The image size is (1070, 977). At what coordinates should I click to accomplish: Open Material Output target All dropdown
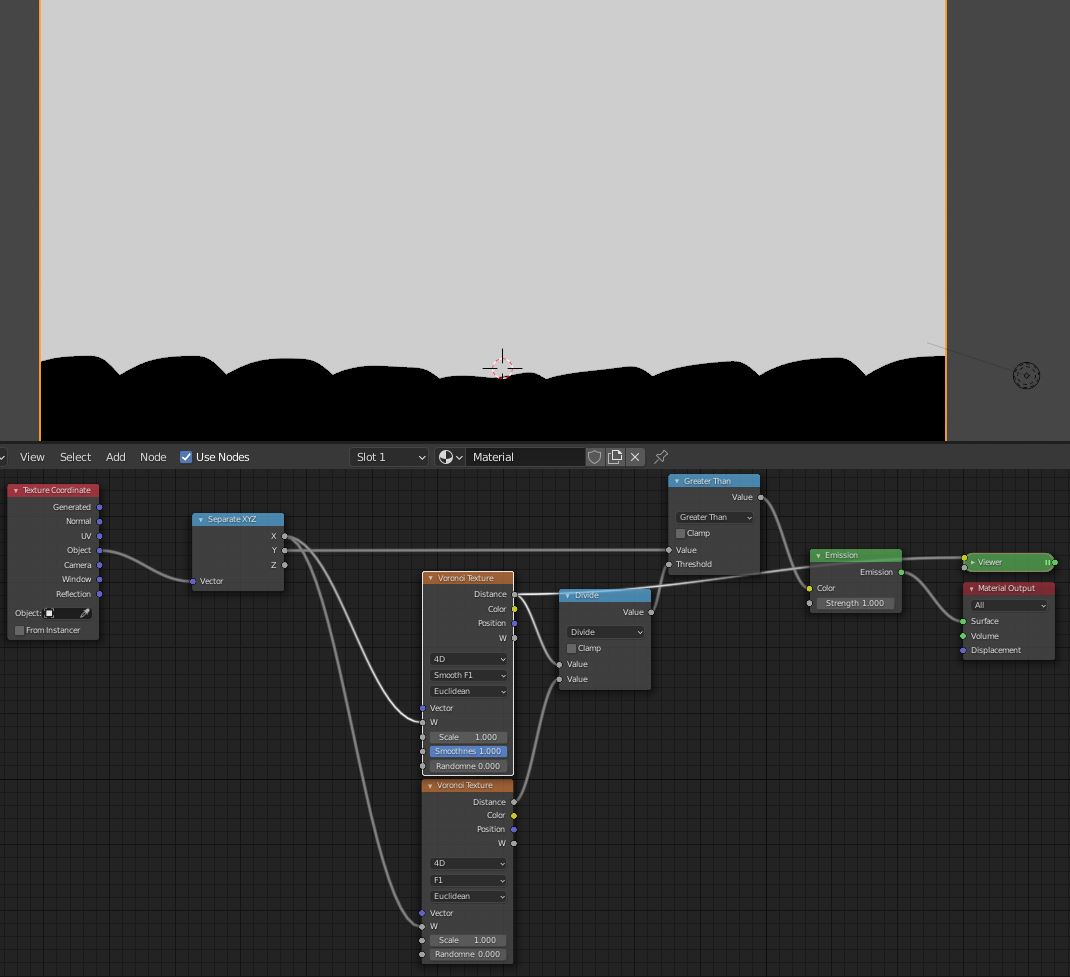1009,605
